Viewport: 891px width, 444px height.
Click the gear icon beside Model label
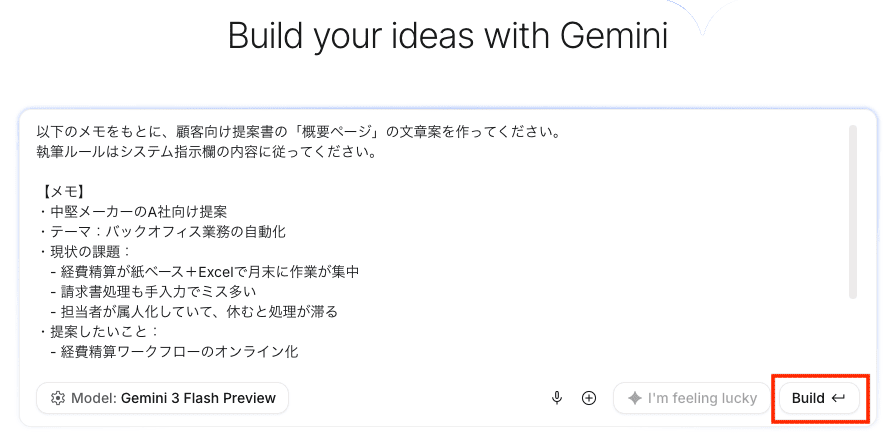coord(57,398)
